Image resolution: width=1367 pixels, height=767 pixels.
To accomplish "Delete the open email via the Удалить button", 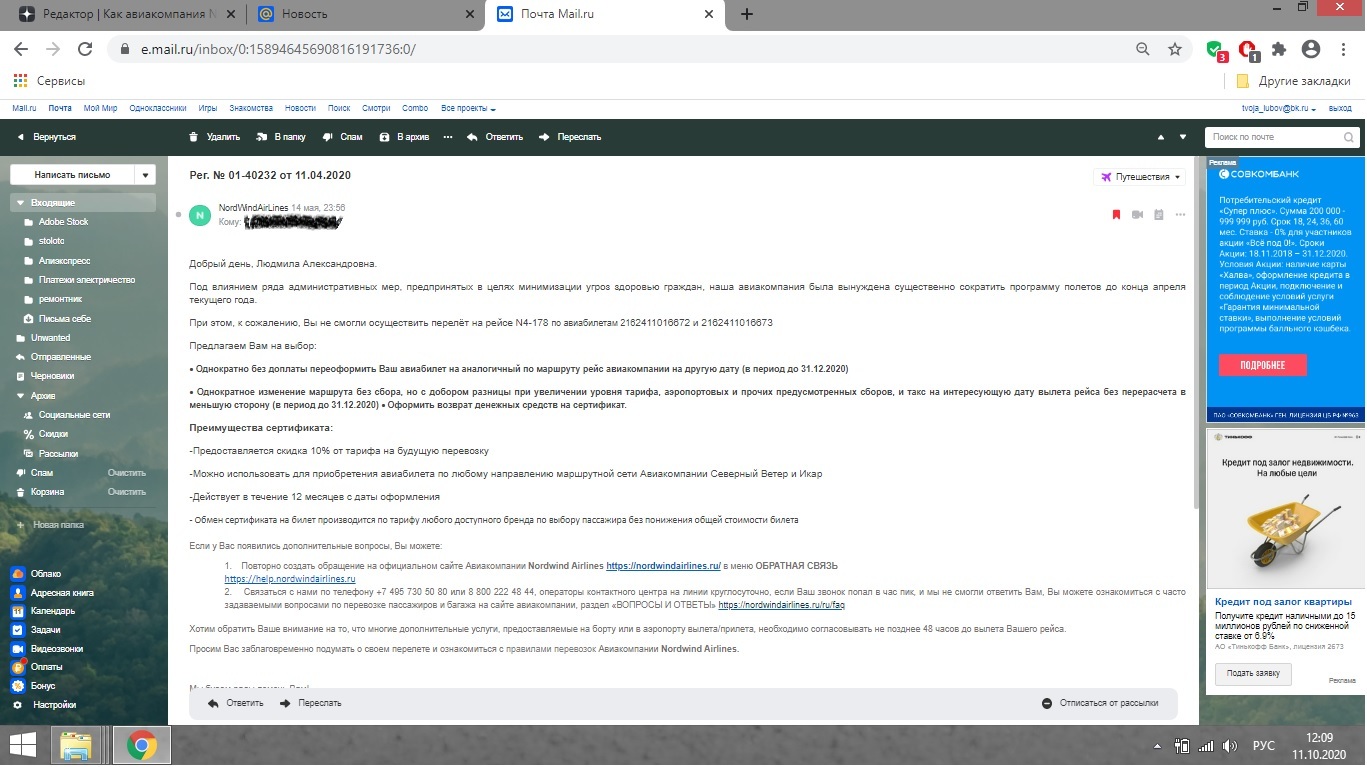I will tap(214, 137).
